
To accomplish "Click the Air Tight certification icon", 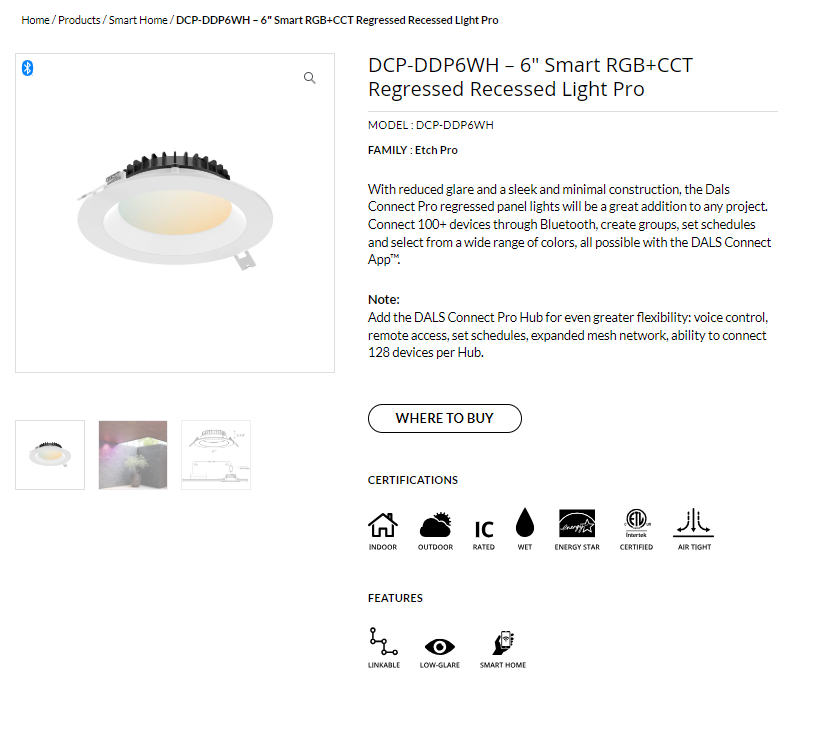I will [x=694, y=523].
